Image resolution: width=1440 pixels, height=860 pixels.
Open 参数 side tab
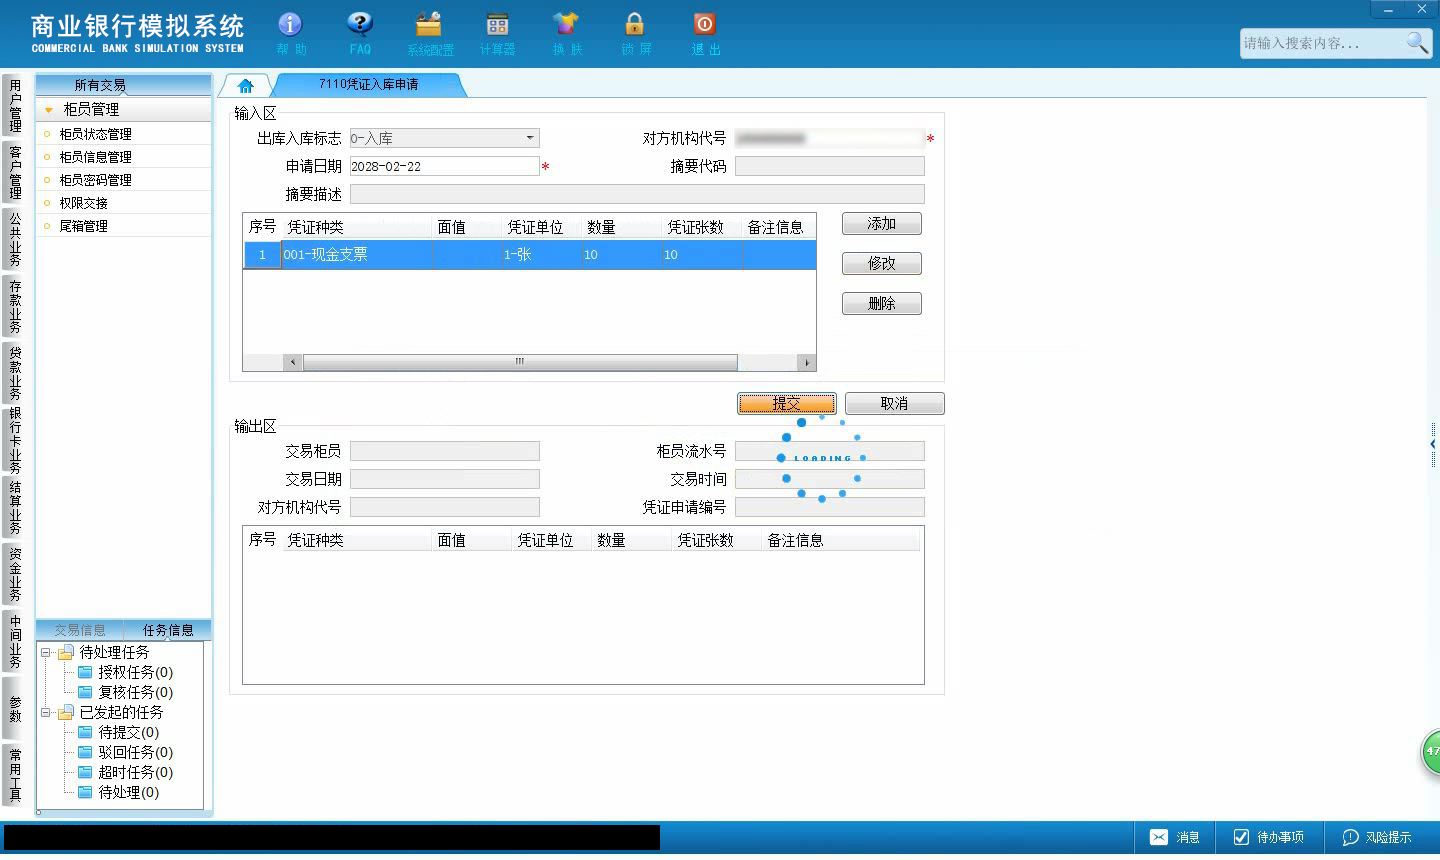tap(15, 708)
